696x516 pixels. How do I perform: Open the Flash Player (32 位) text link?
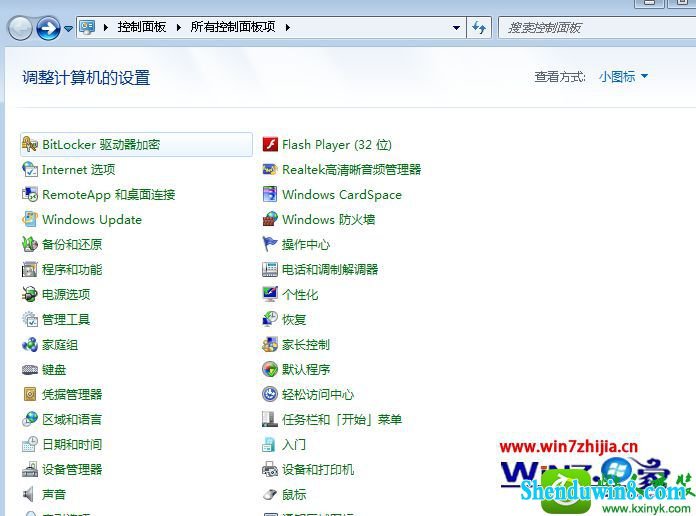tap(337, 145)
